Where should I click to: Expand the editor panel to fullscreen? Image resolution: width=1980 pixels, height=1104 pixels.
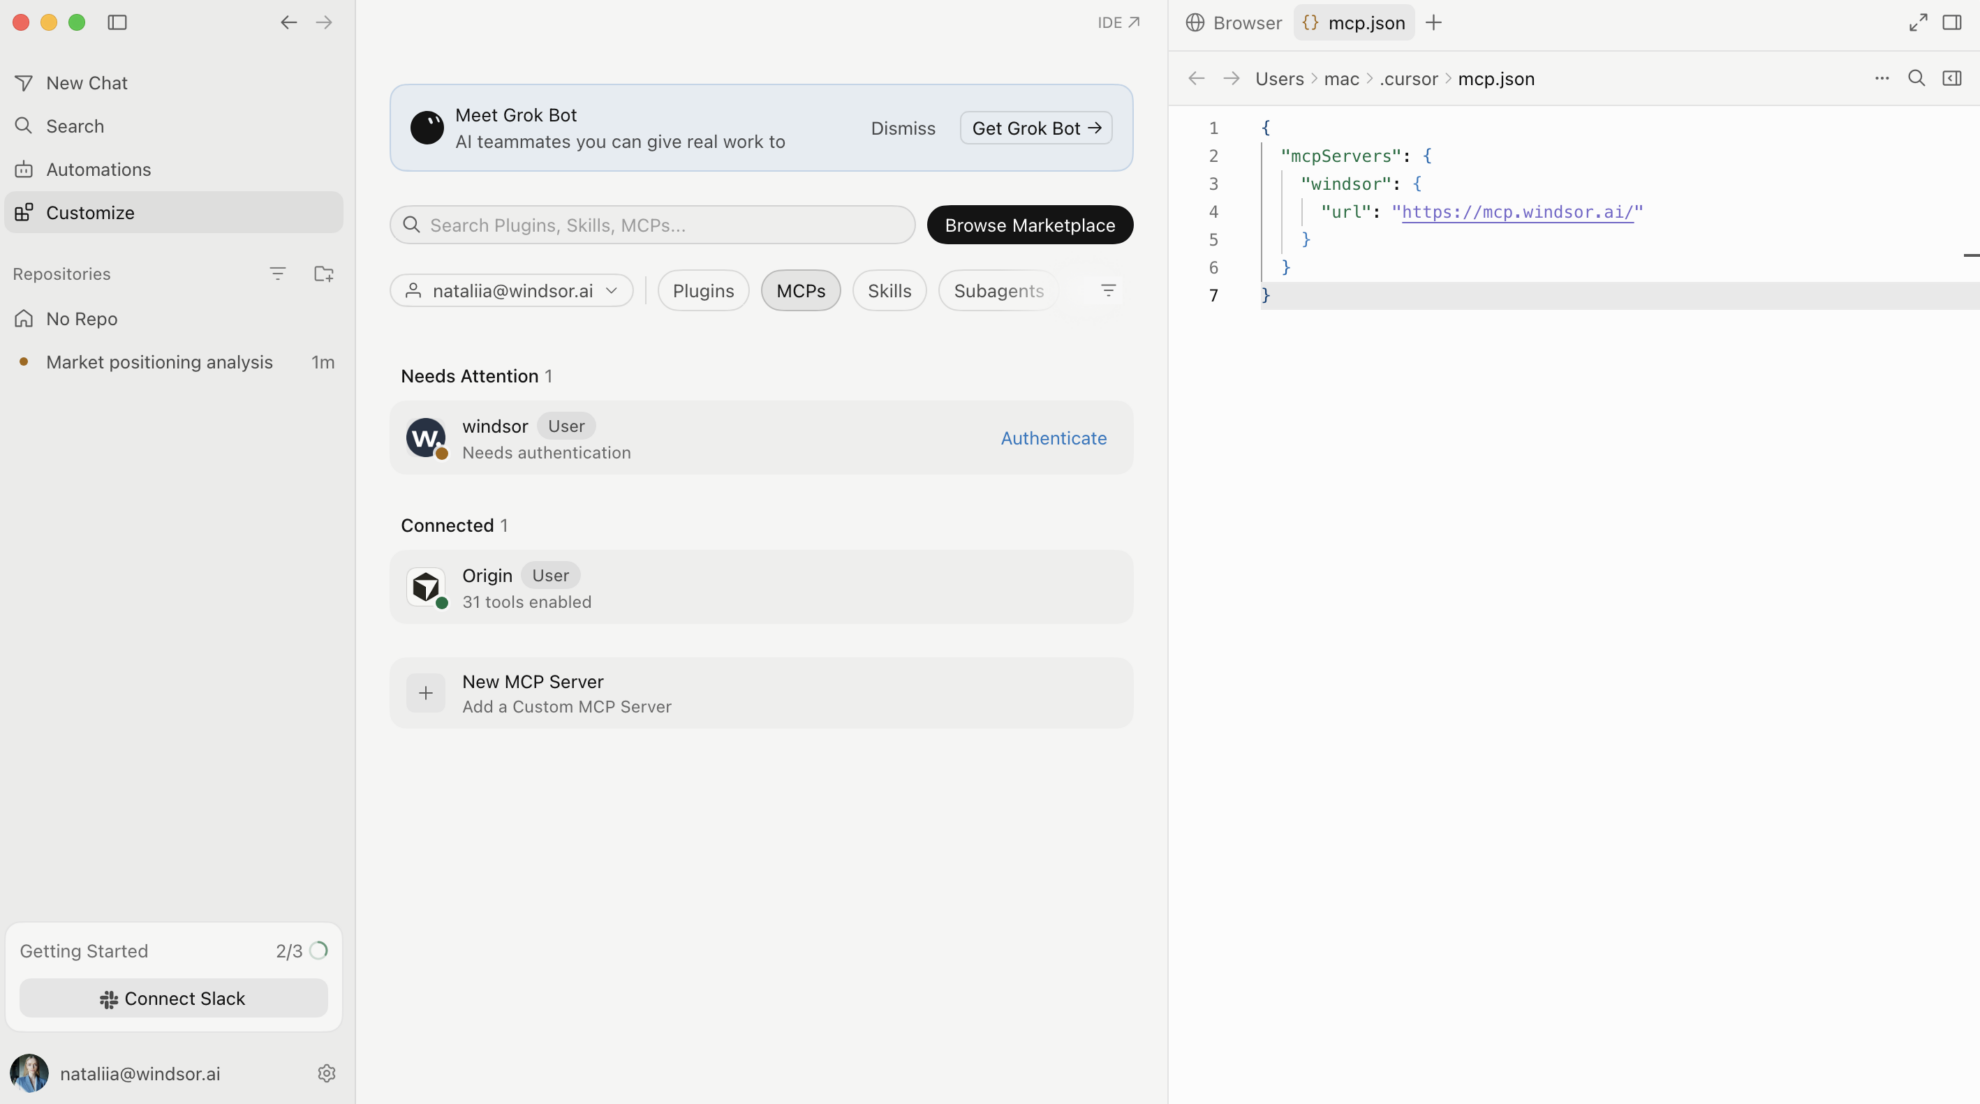pos(1918,22)
